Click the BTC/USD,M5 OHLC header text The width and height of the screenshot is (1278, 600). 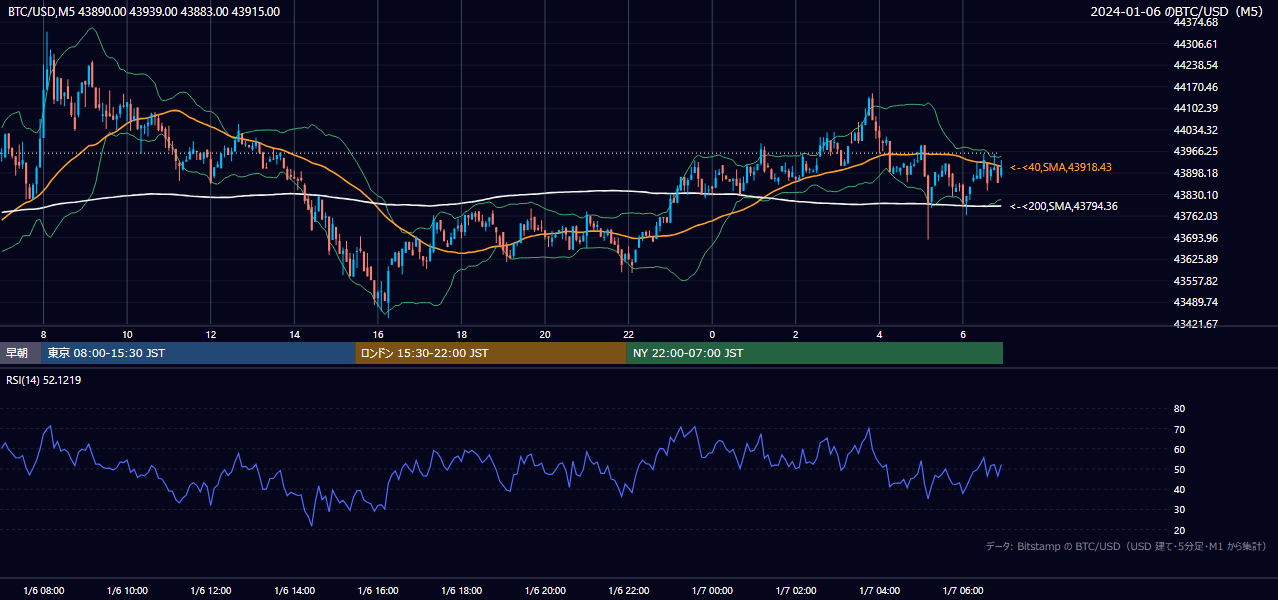[144, 11]
